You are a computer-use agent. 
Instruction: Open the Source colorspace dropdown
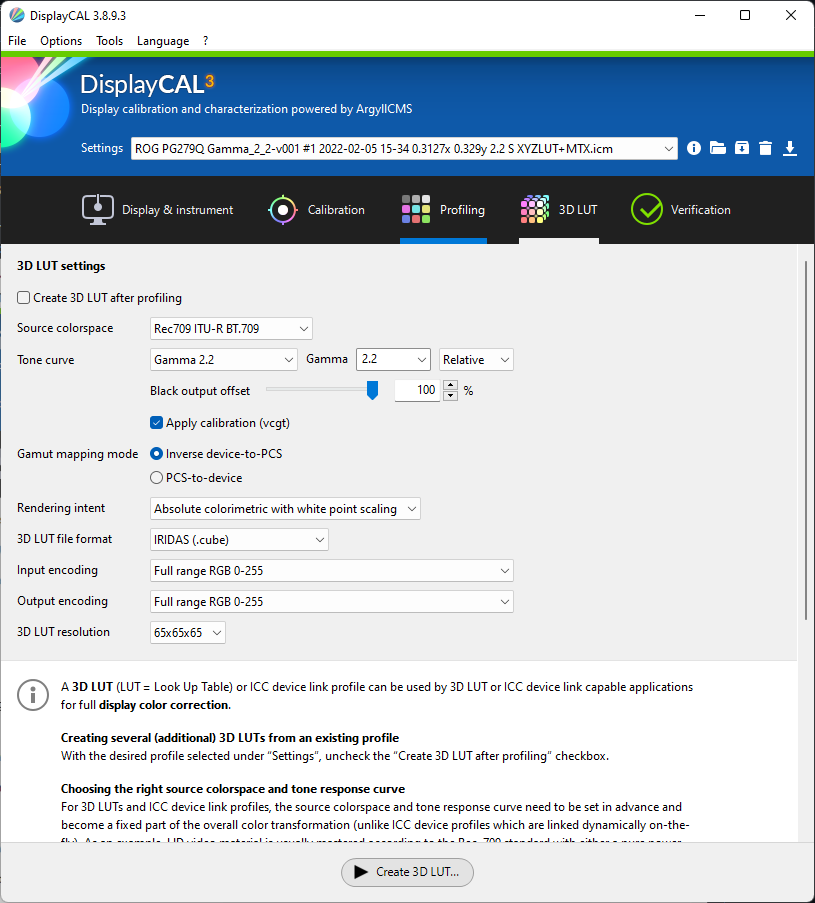231,329
